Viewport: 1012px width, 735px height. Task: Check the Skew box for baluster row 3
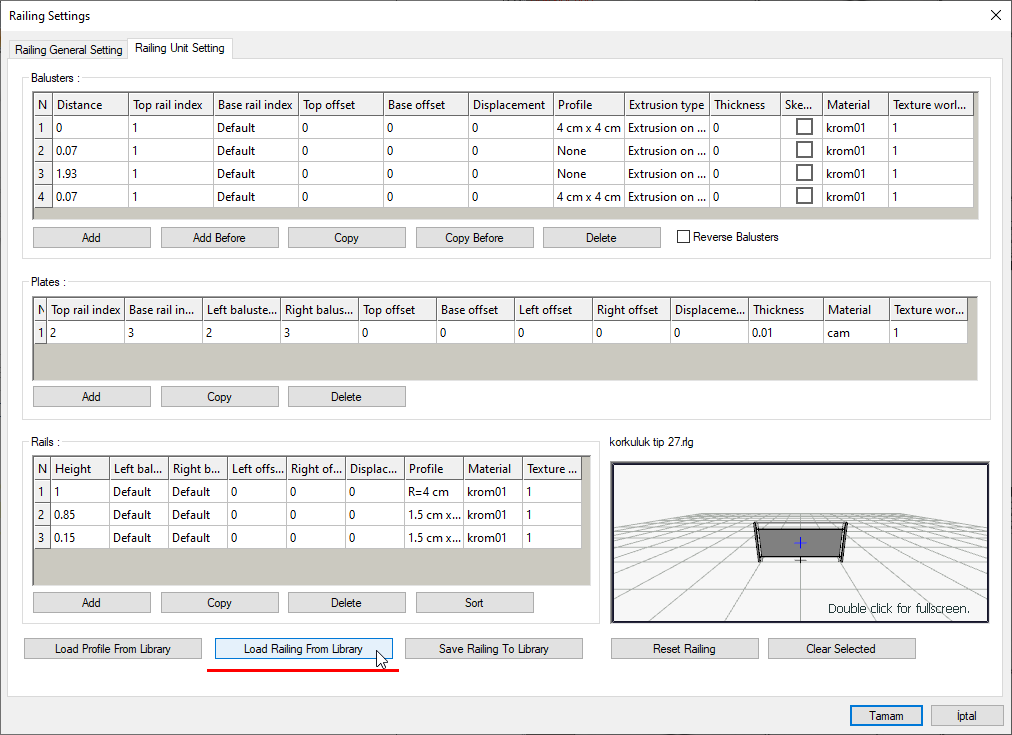804,173
